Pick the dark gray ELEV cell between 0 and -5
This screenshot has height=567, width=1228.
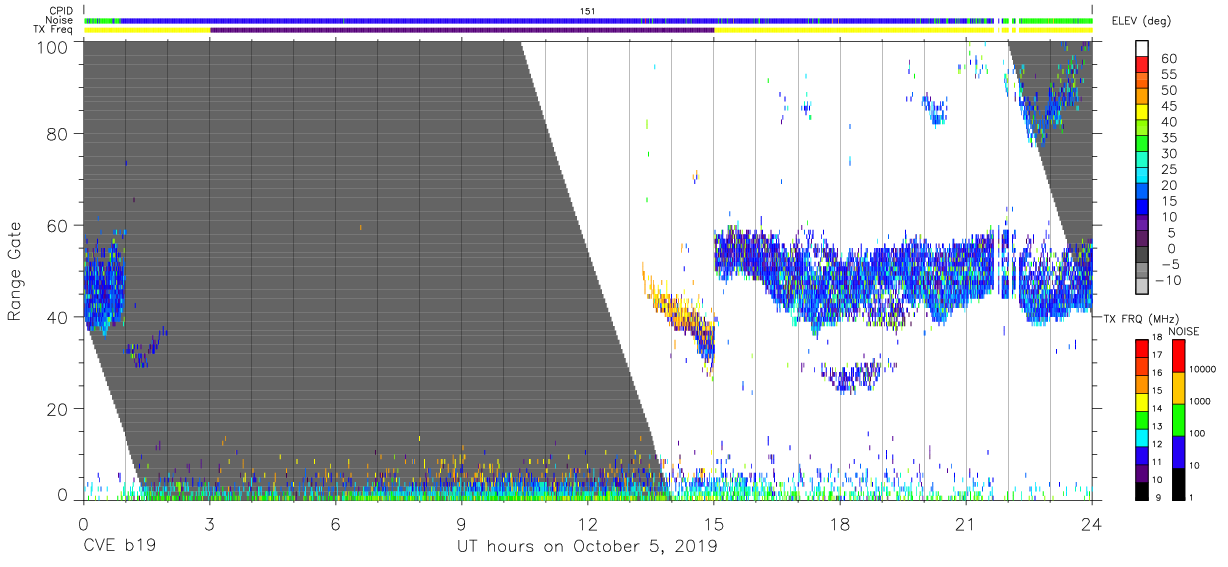coord(1144,255)
